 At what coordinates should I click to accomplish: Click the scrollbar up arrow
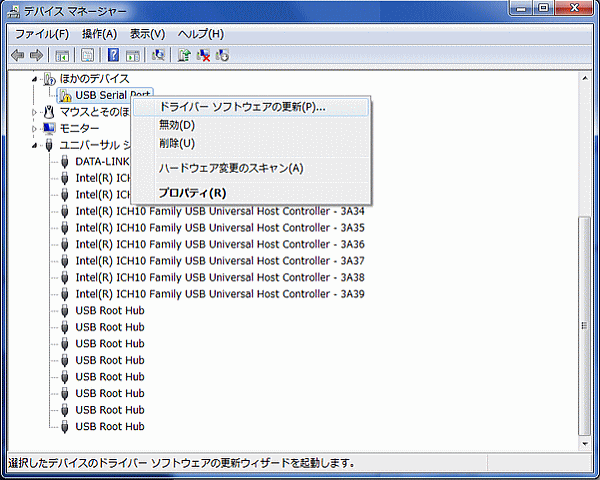585,78
